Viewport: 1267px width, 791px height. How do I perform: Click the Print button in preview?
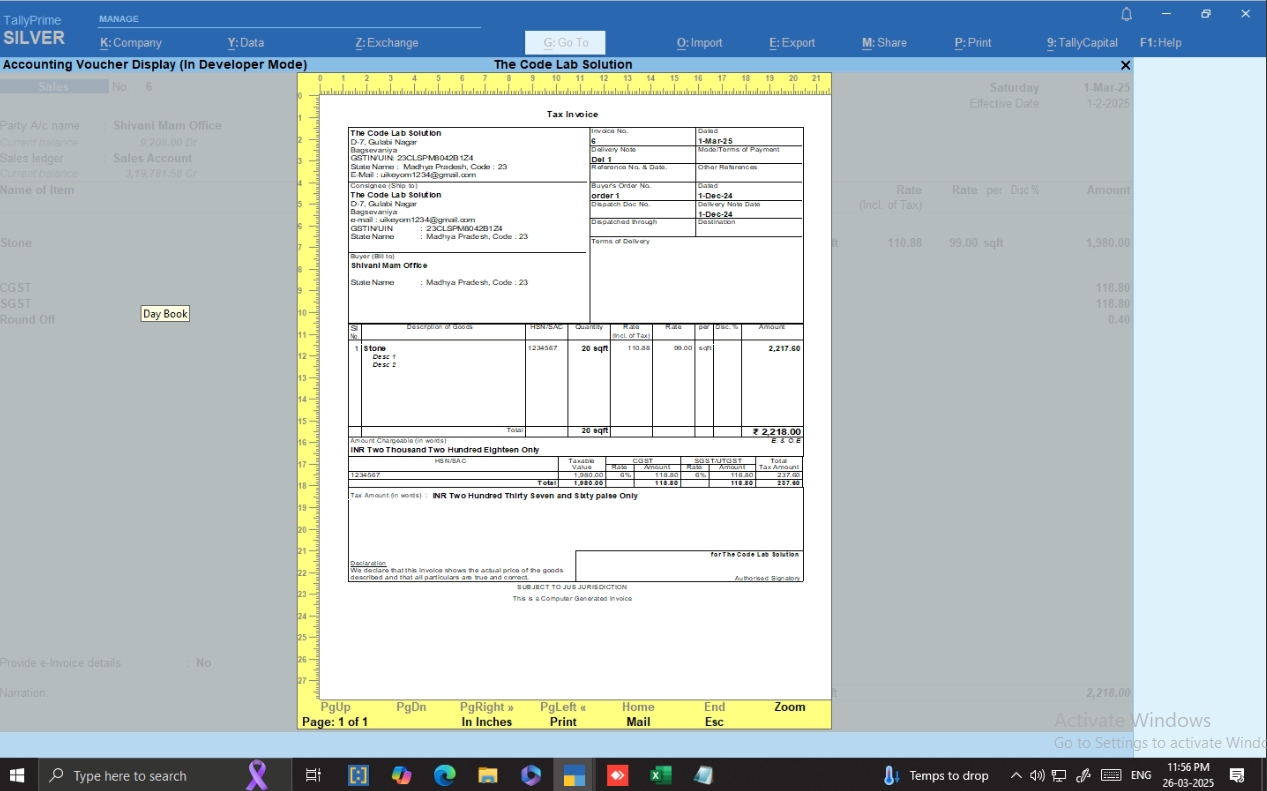[x=563, y=722]
